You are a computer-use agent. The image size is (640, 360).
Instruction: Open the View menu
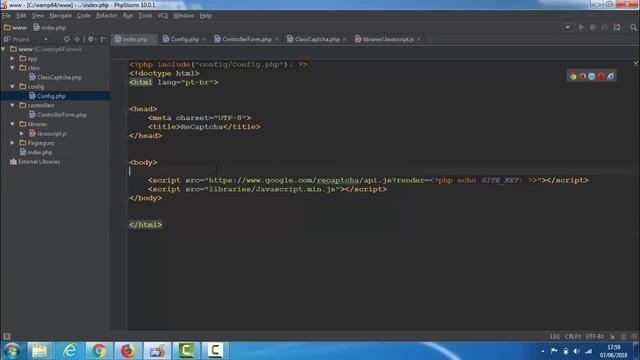pyautogui.click(x=38, y=16)
